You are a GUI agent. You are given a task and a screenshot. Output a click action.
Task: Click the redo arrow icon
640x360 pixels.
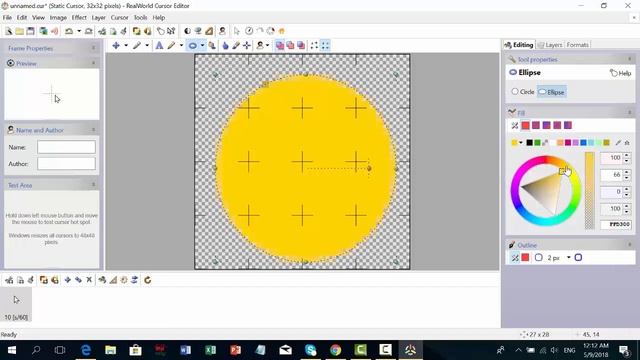[x=89, y=31]
